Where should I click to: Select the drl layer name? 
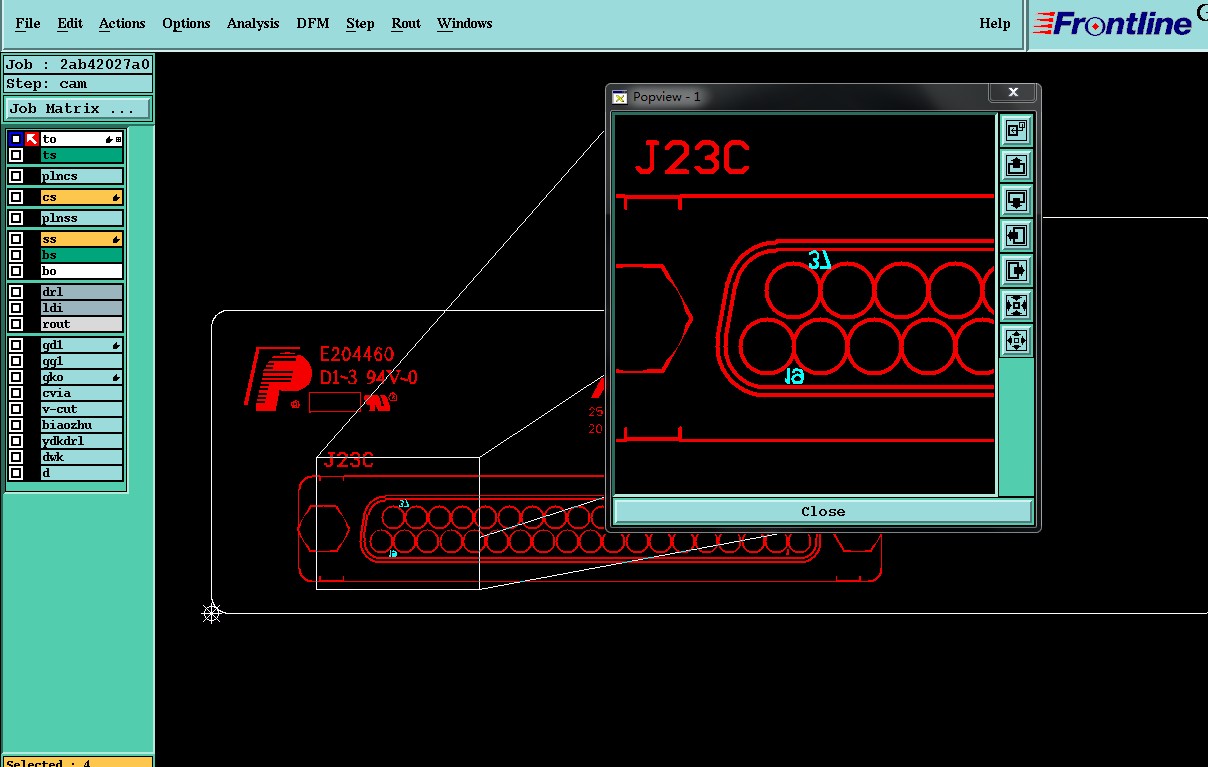(82, 292)
